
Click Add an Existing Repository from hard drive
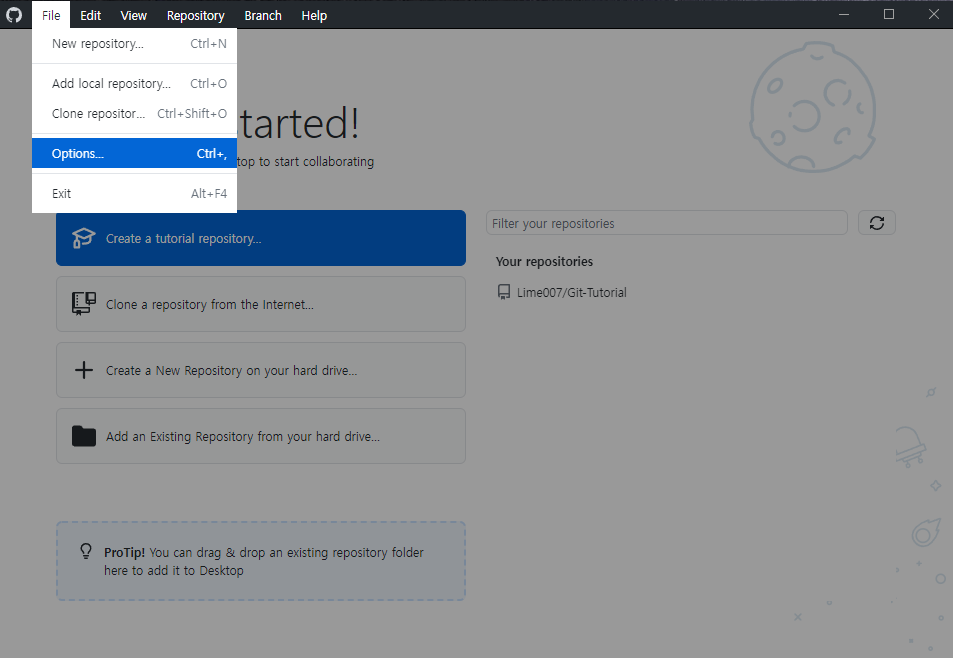(x=261, y=436)
